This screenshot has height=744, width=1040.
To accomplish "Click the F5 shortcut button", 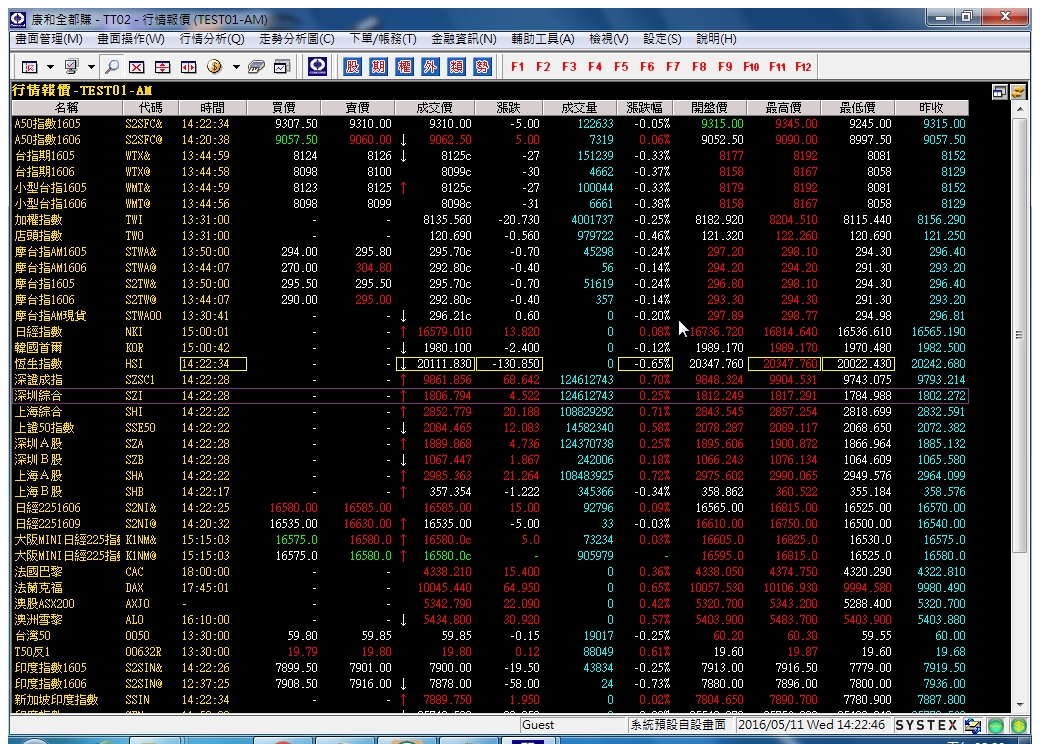I will point(621,67).
